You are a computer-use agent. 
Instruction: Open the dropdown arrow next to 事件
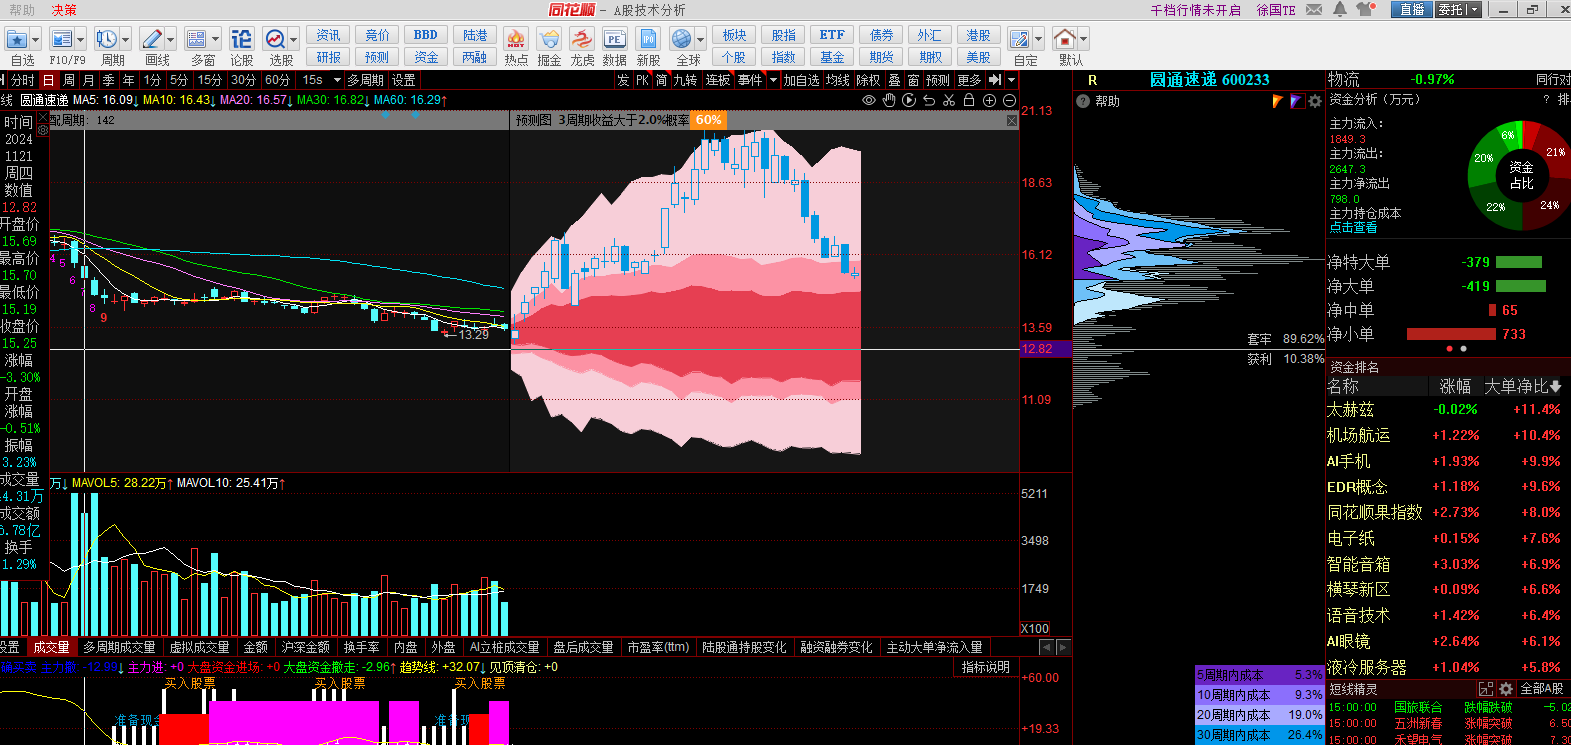(x=773, y=80)
